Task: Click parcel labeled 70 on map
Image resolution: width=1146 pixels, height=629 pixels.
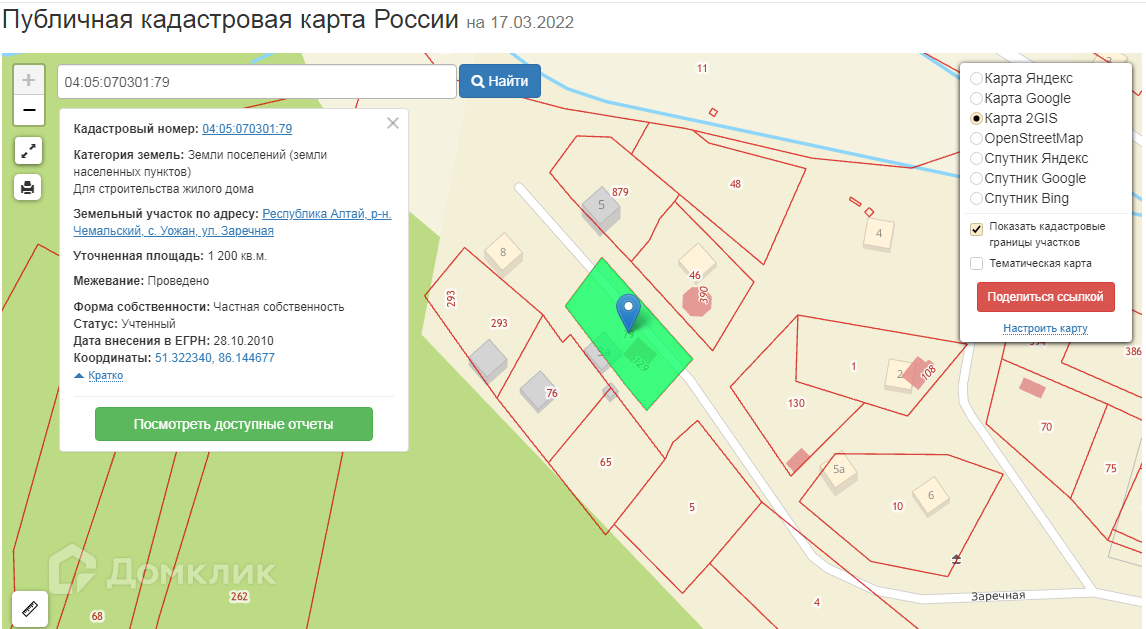Action: (1046, 427)
